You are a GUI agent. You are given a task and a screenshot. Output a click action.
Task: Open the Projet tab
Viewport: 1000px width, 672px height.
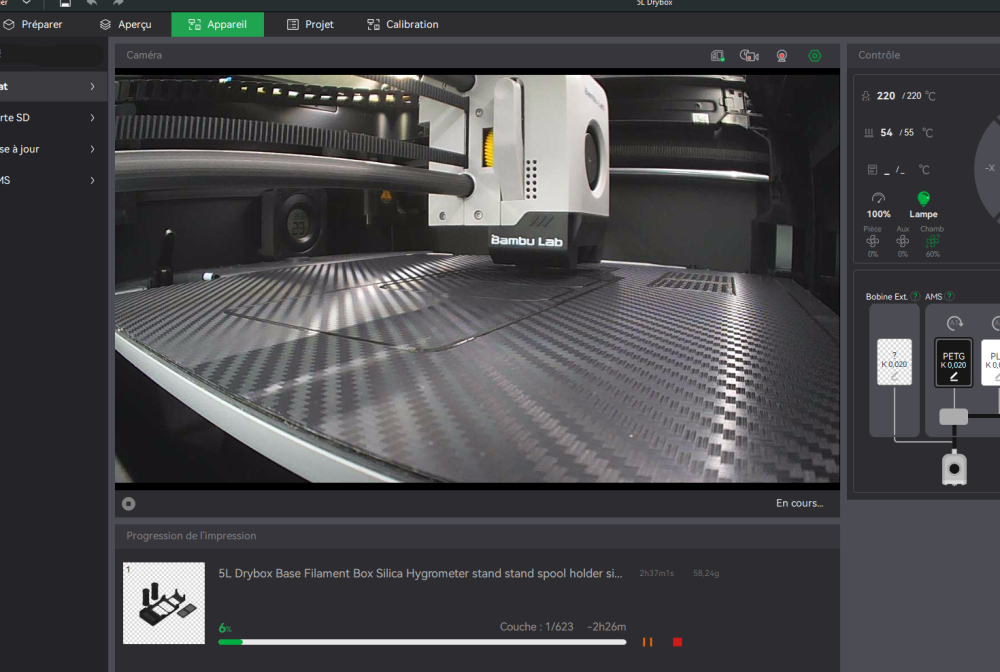[x=311, y=24]
